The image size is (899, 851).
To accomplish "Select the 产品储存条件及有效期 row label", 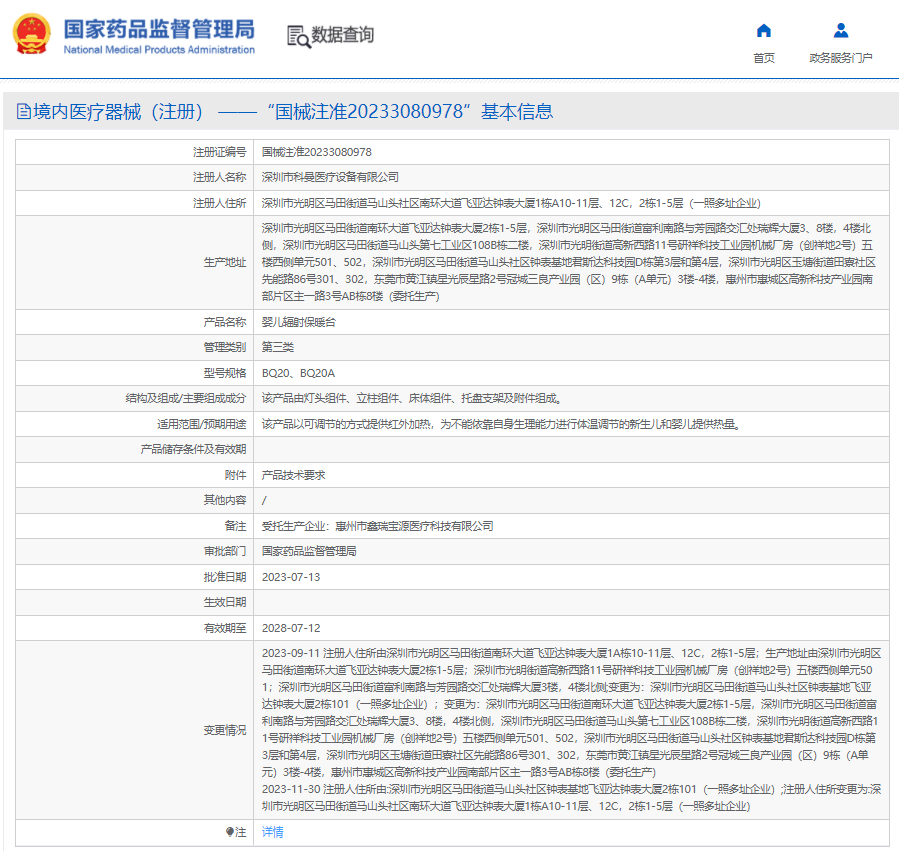I will [x=193, y=449].
